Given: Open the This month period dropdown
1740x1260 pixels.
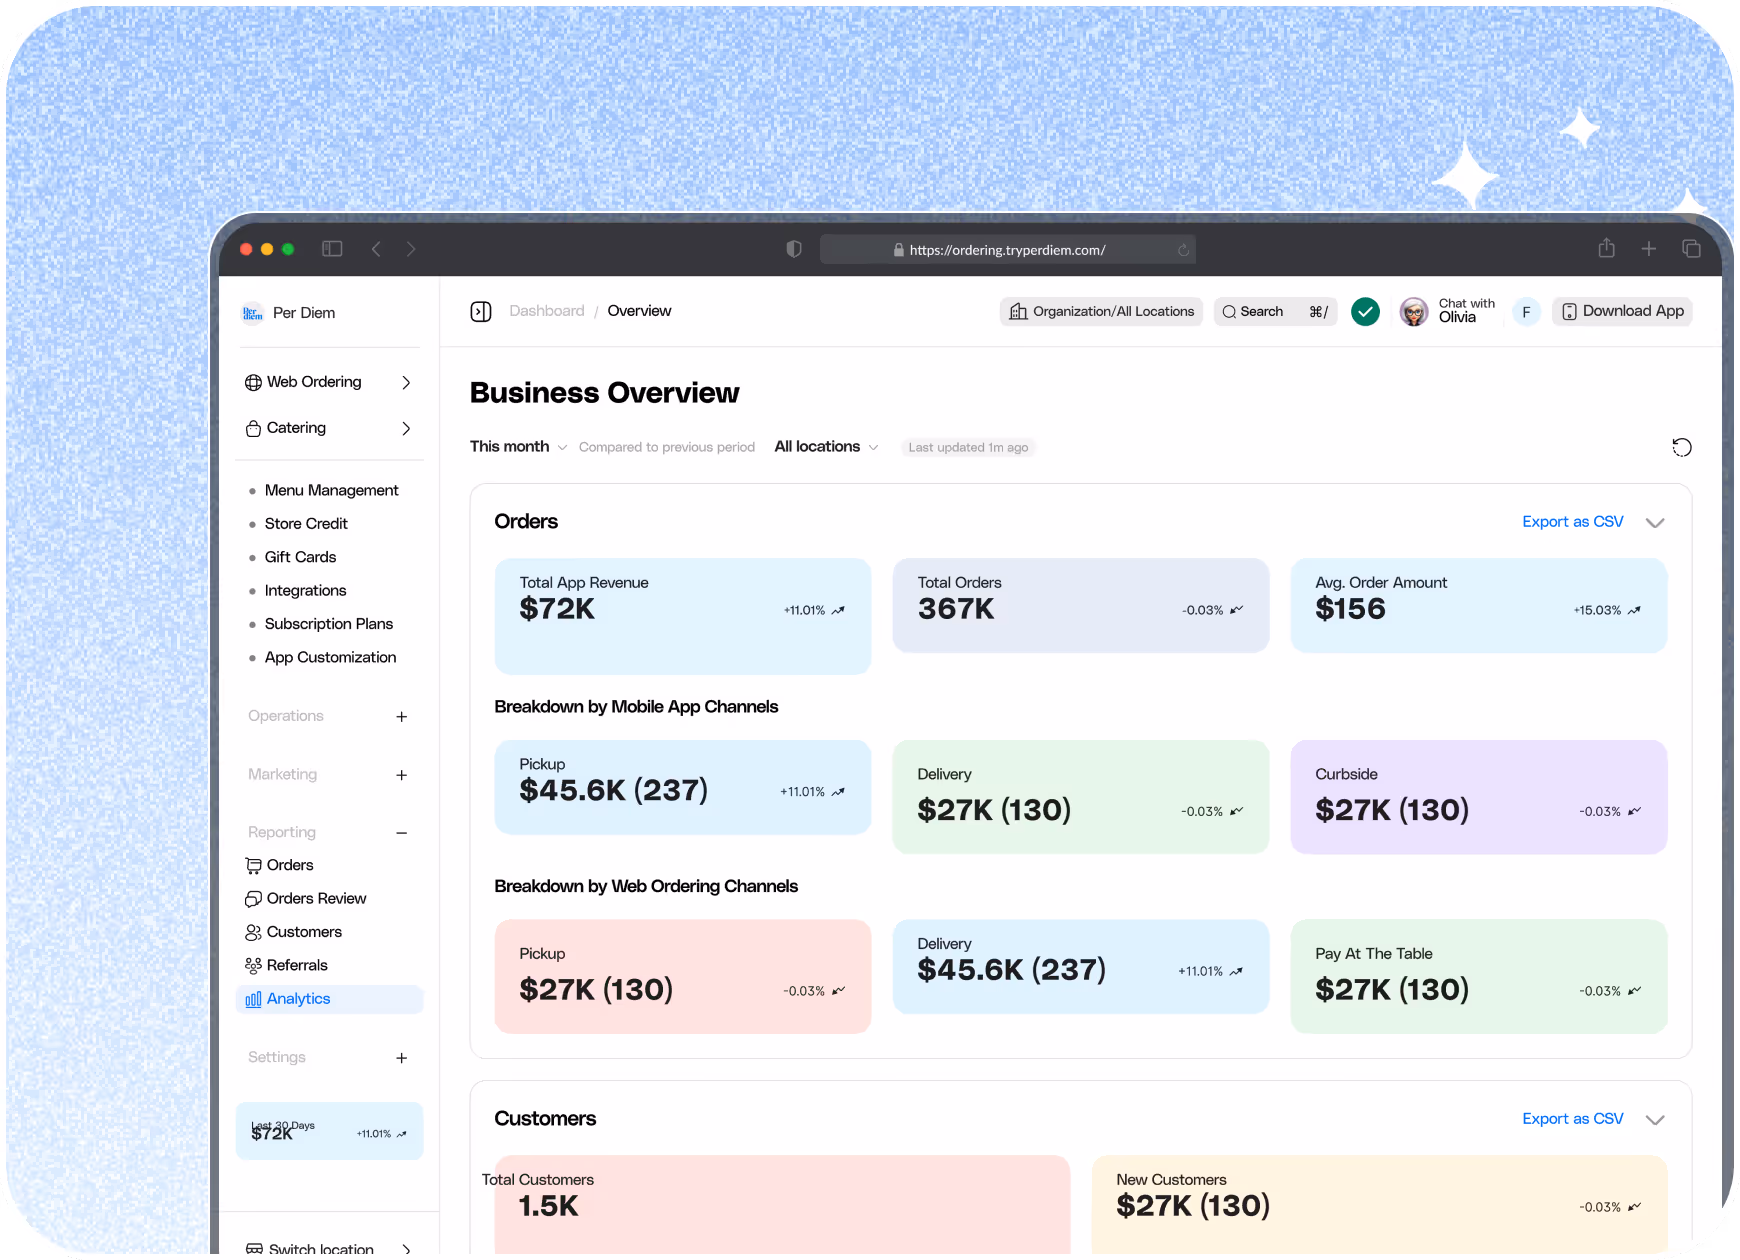Looking at the screenshot, I should point(518,447).
